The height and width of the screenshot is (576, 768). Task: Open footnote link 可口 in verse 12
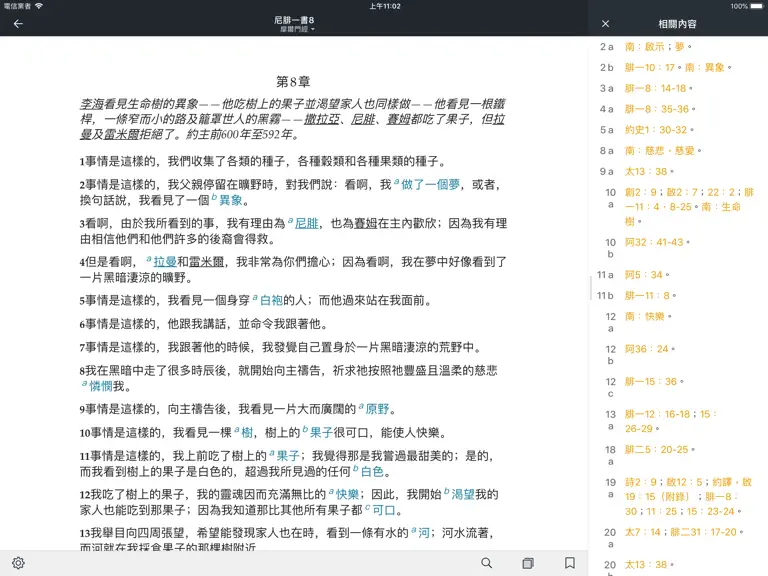tap(384, 510)
